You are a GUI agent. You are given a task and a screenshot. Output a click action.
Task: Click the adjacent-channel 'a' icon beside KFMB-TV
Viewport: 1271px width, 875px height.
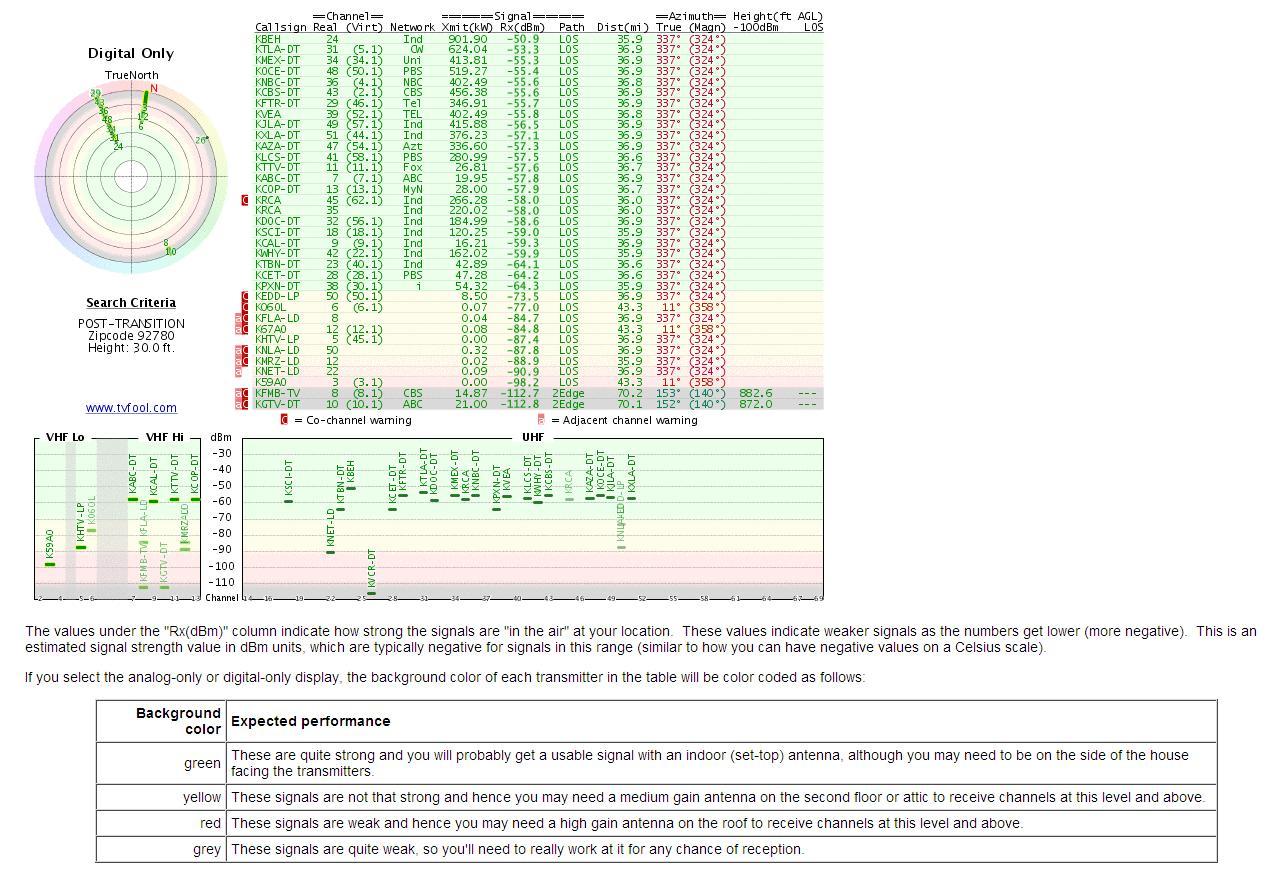[239, 394]
